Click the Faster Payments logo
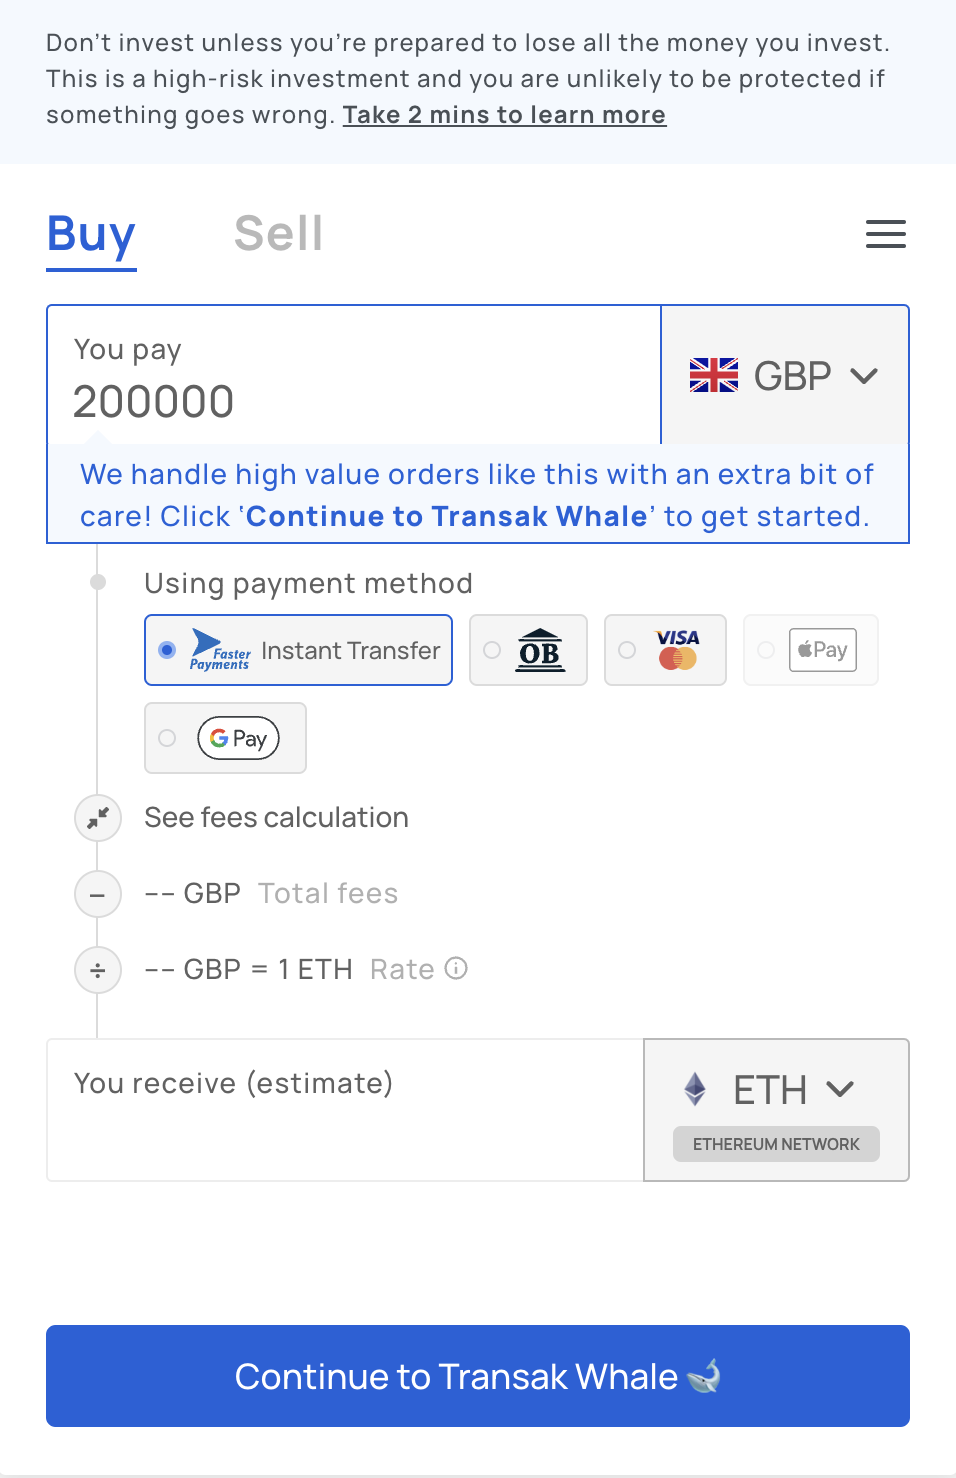This screenshot has width=956, height=1478. [220, 650]
